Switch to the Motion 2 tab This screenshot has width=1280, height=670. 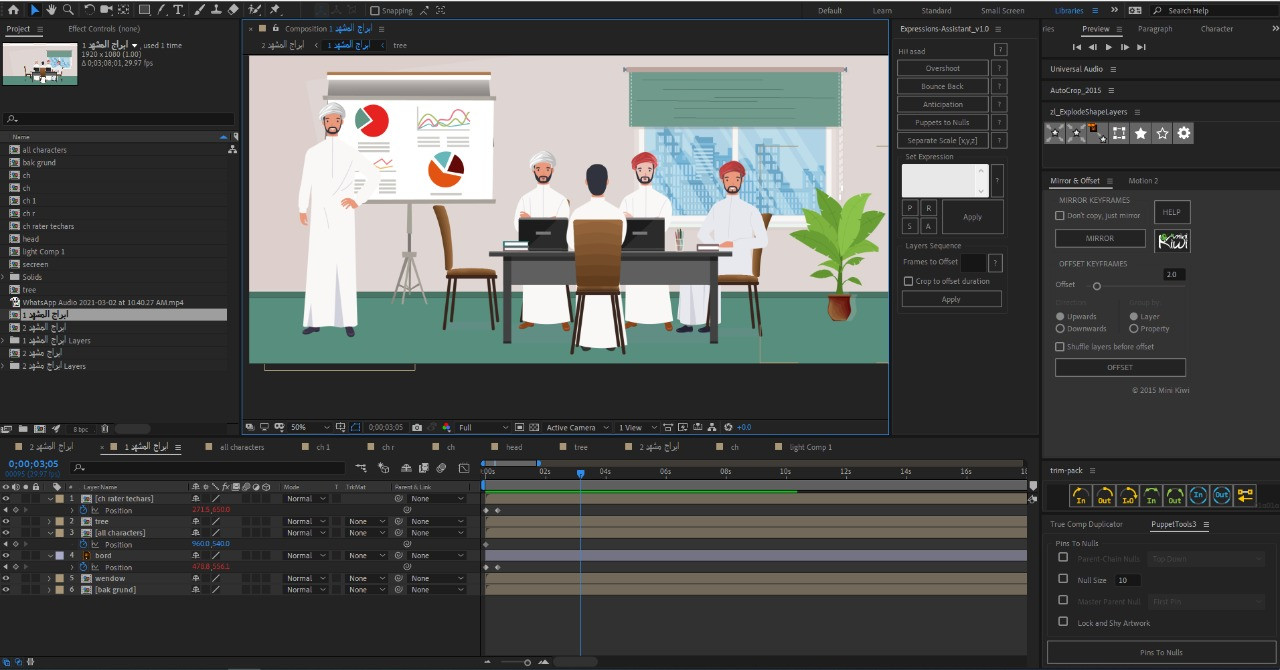point(1142,181)
